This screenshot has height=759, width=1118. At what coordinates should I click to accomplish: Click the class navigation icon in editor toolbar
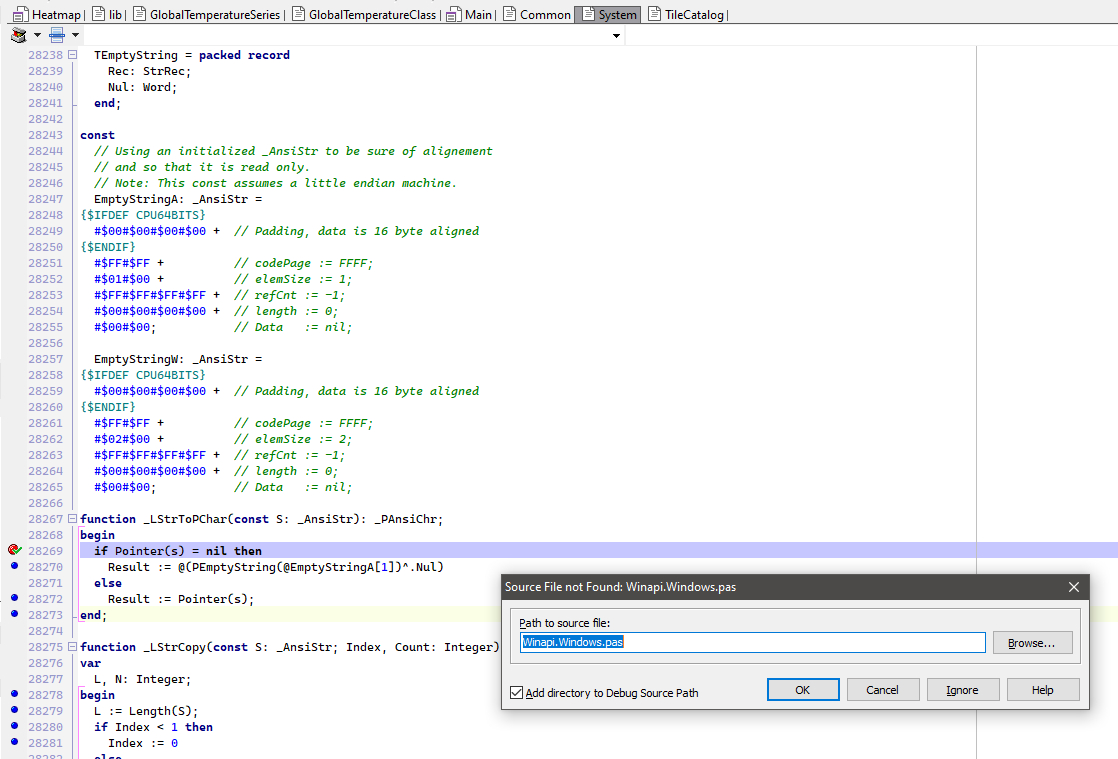(x=19, y=35)
